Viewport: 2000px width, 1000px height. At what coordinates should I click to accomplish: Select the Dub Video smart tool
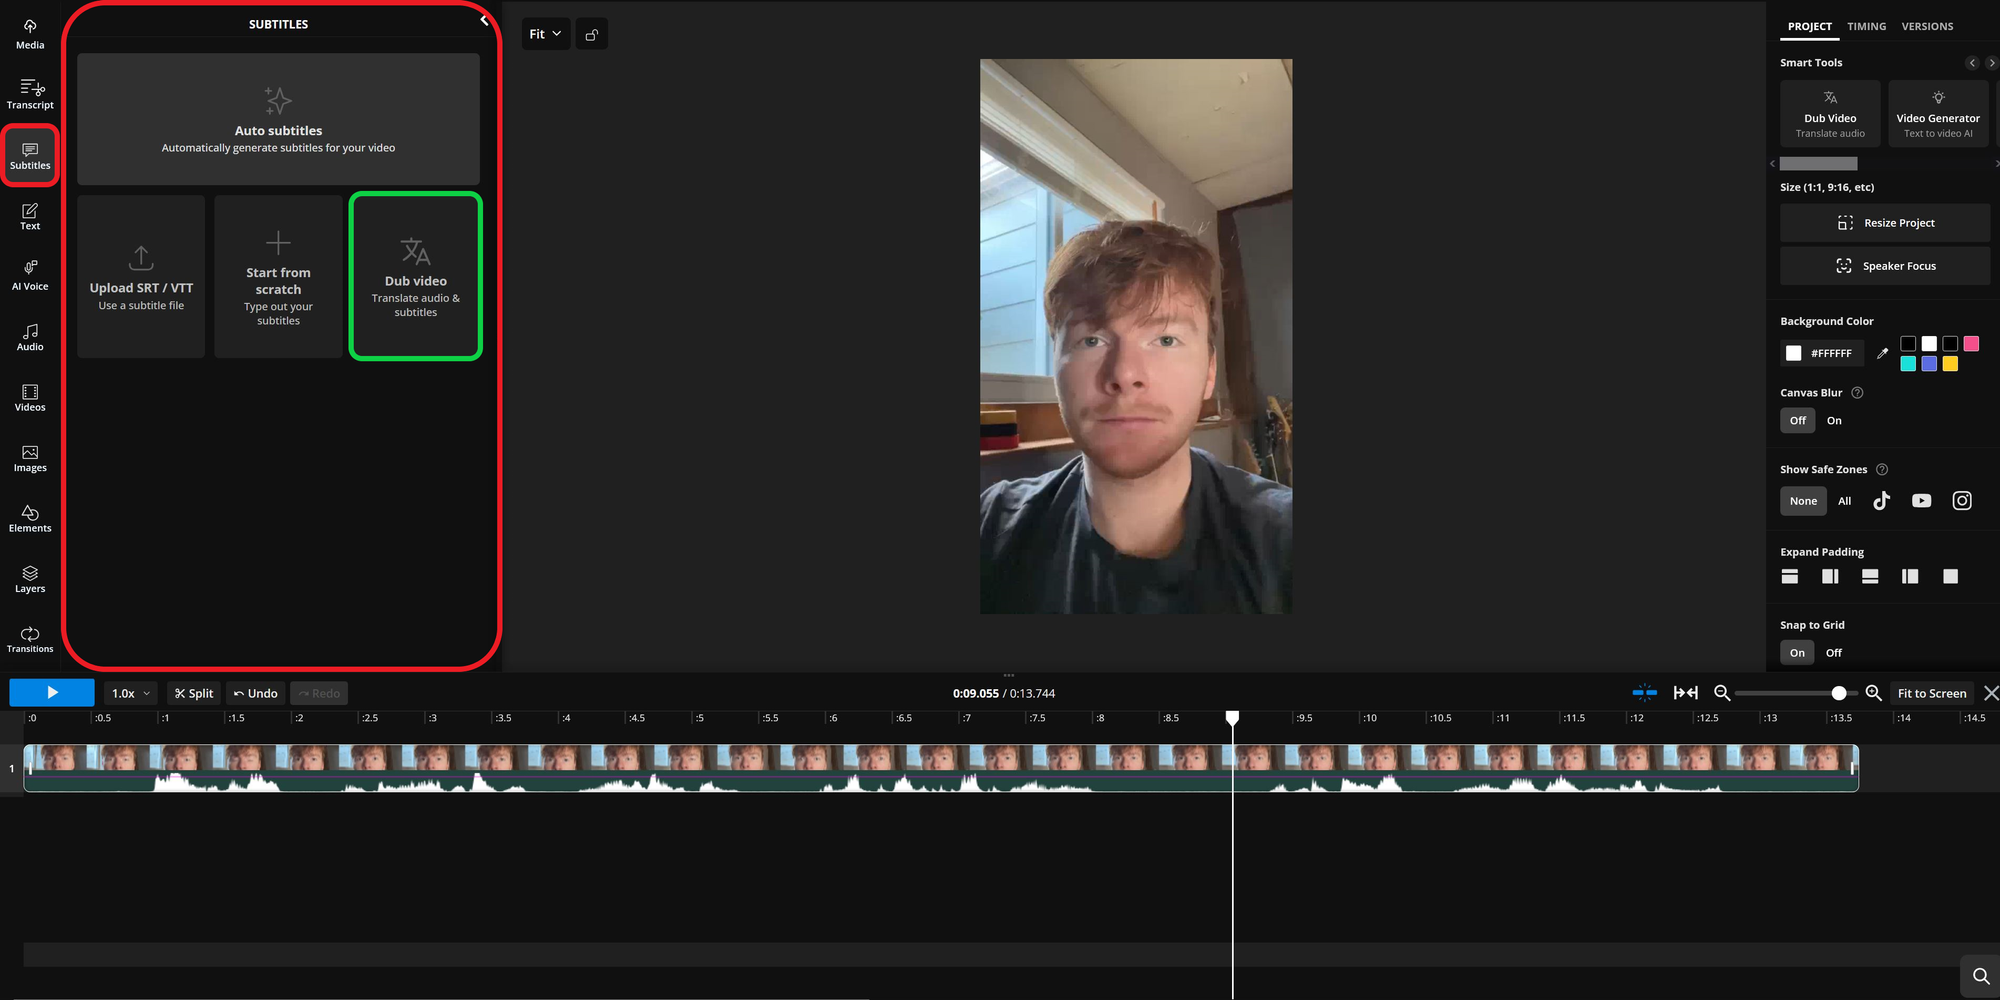1830,112
